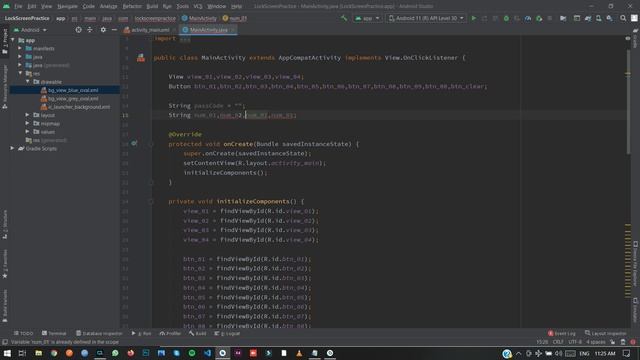Screen dimensions: 640x360
Task: Expand the layout folder
Action: coord(27,115)
